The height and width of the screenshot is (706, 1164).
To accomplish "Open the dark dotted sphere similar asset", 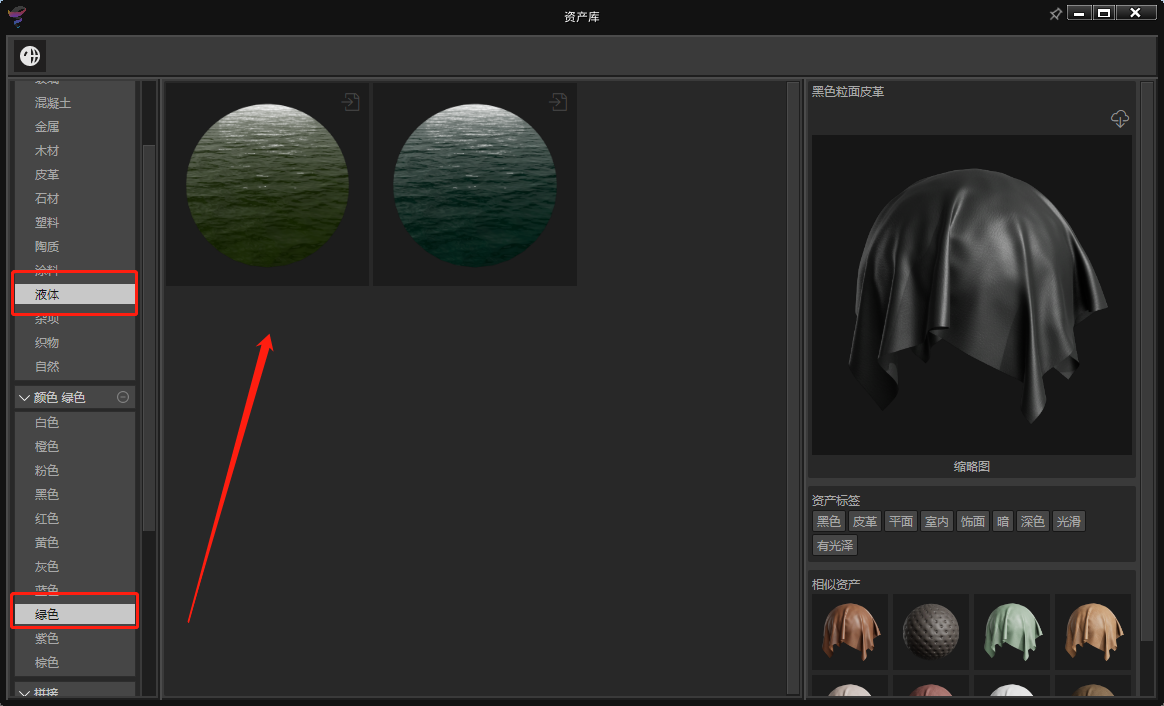I will click(931, 632).
